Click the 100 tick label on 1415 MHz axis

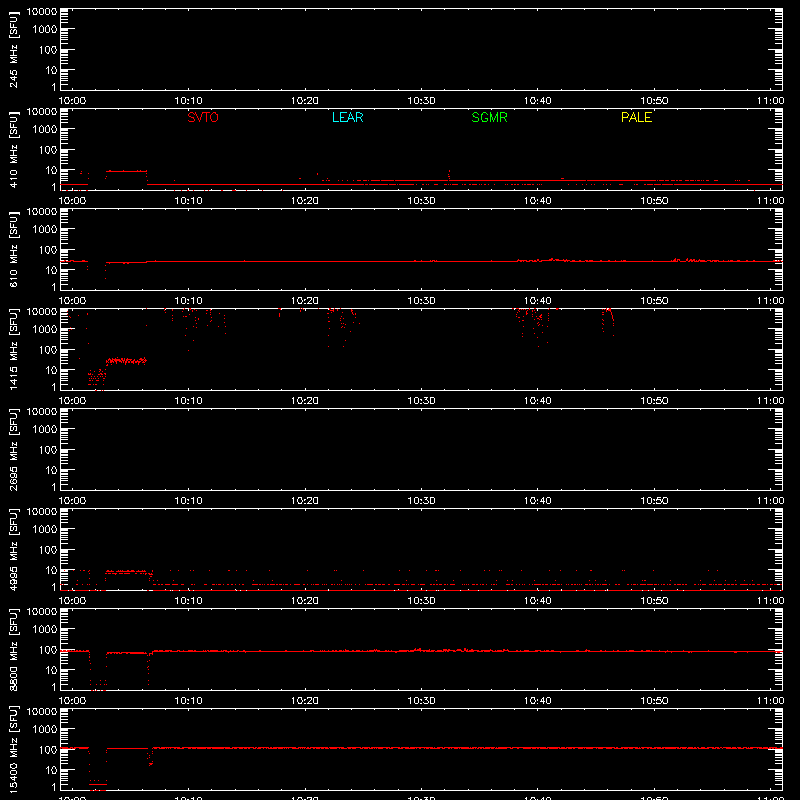(48, 350)
